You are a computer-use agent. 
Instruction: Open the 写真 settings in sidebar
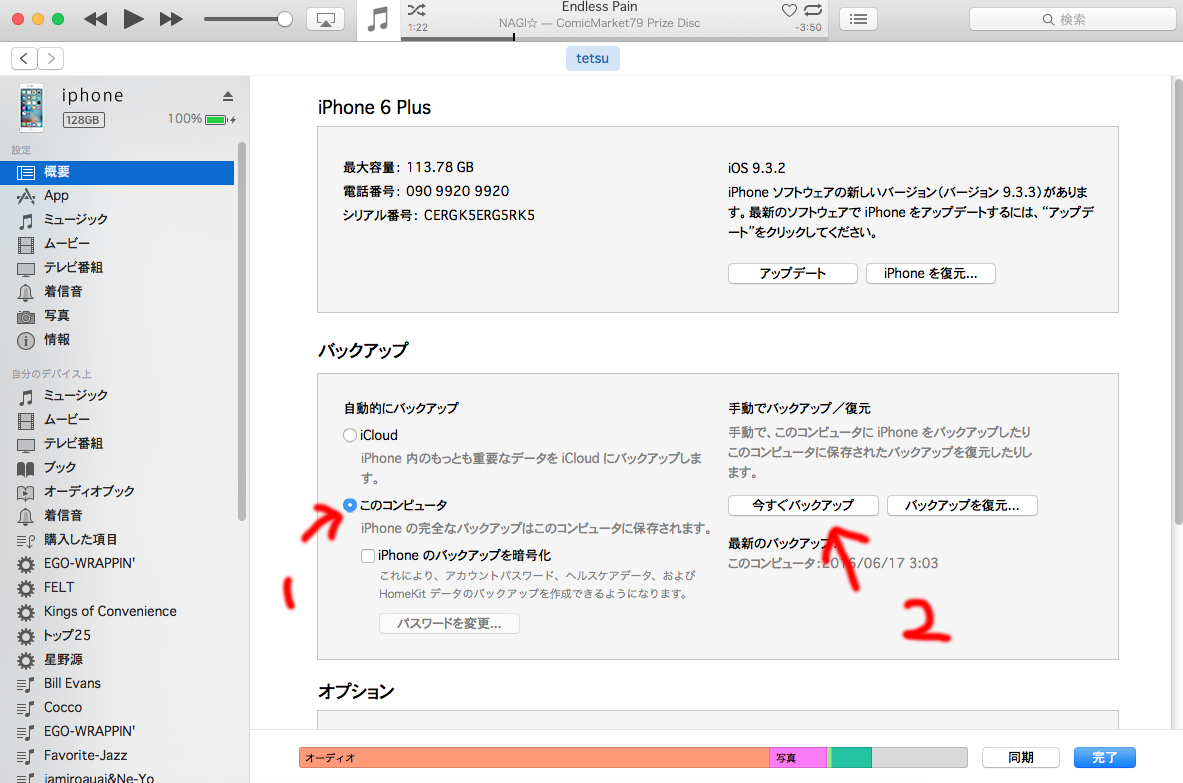click(56, 316)
